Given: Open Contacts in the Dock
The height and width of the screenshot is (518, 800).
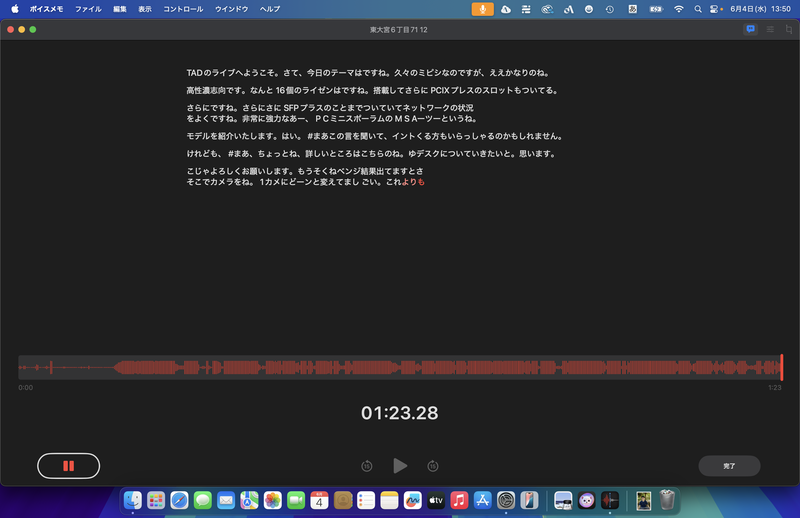Looking at the screenshot, I should click(x=343, y=500).
